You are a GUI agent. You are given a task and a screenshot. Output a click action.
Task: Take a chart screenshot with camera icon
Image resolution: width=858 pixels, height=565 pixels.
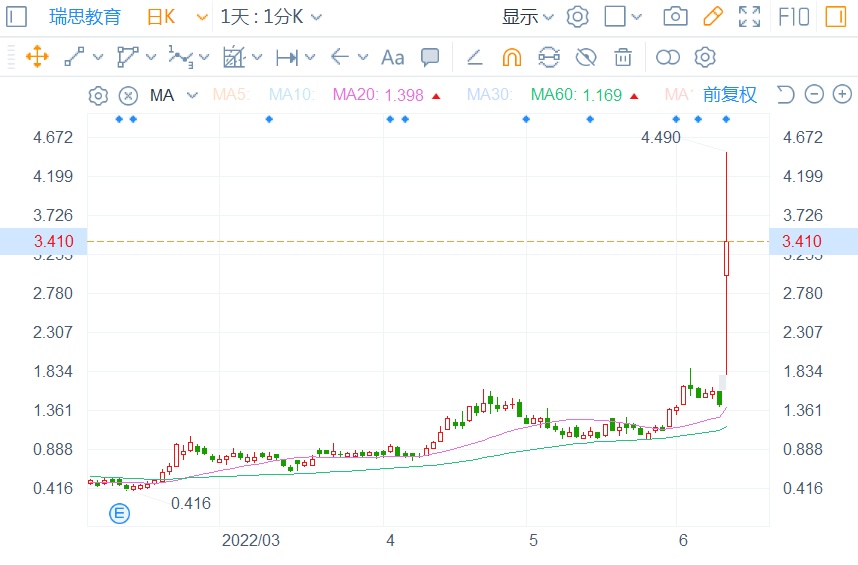676,16
